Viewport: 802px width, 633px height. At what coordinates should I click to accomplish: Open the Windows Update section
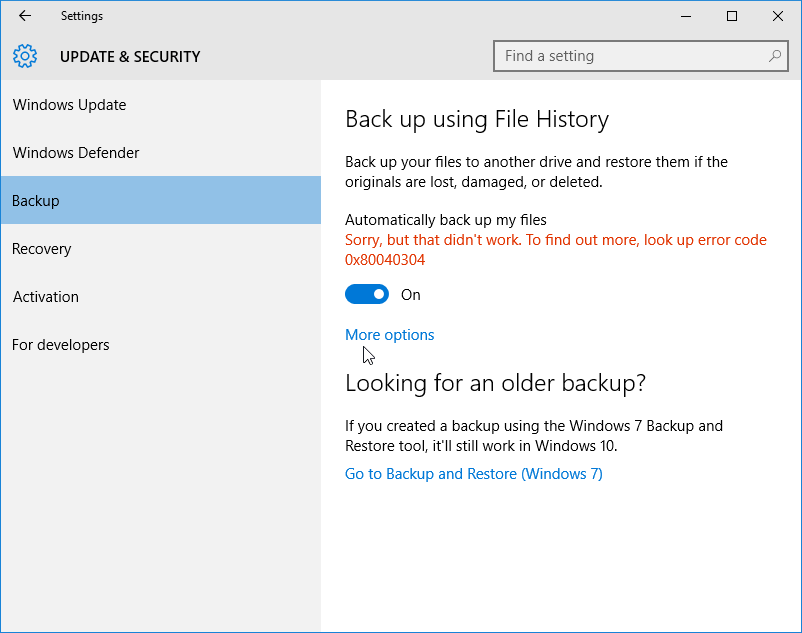pos(70,105)
